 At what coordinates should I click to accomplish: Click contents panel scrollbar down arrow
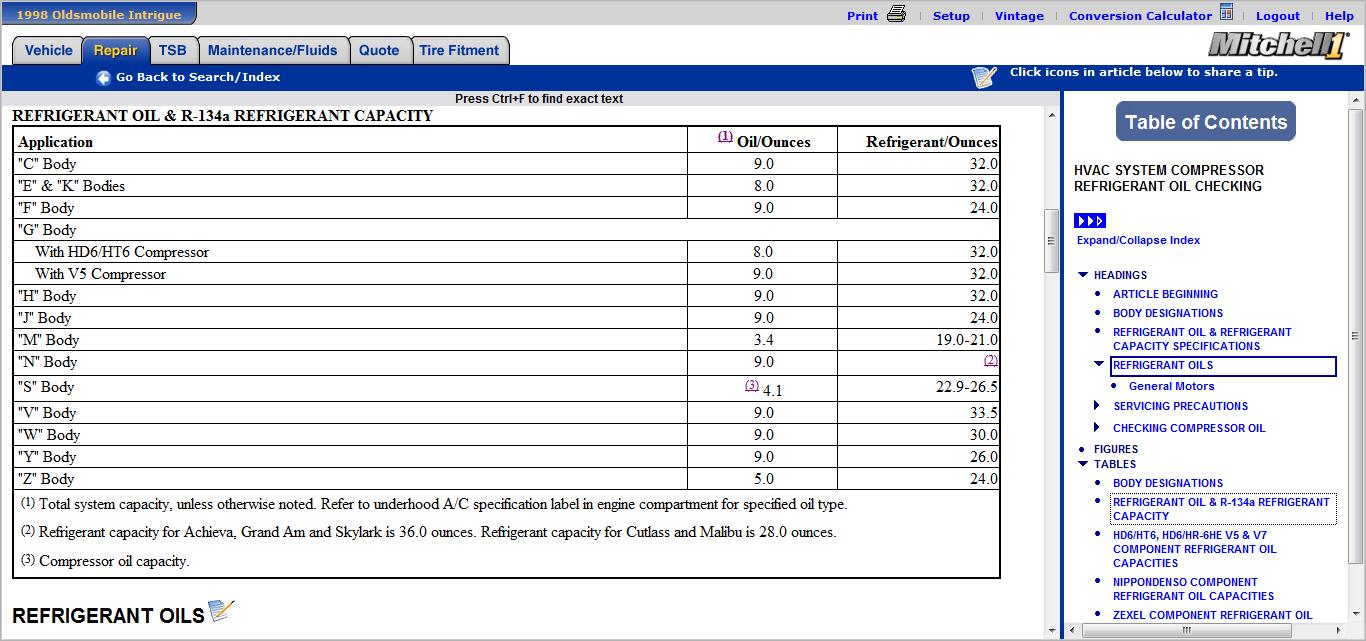click(1356, 612)
